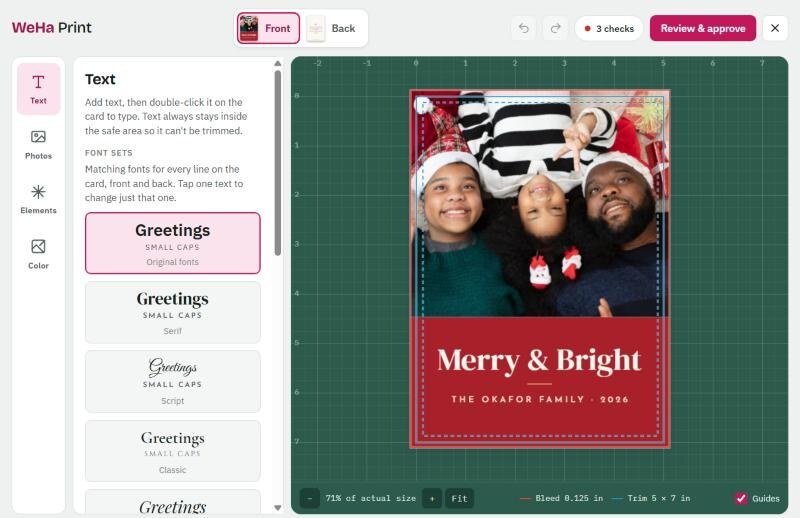
Task: Open the Text tool panel
Action: click(x=38, y=89)
